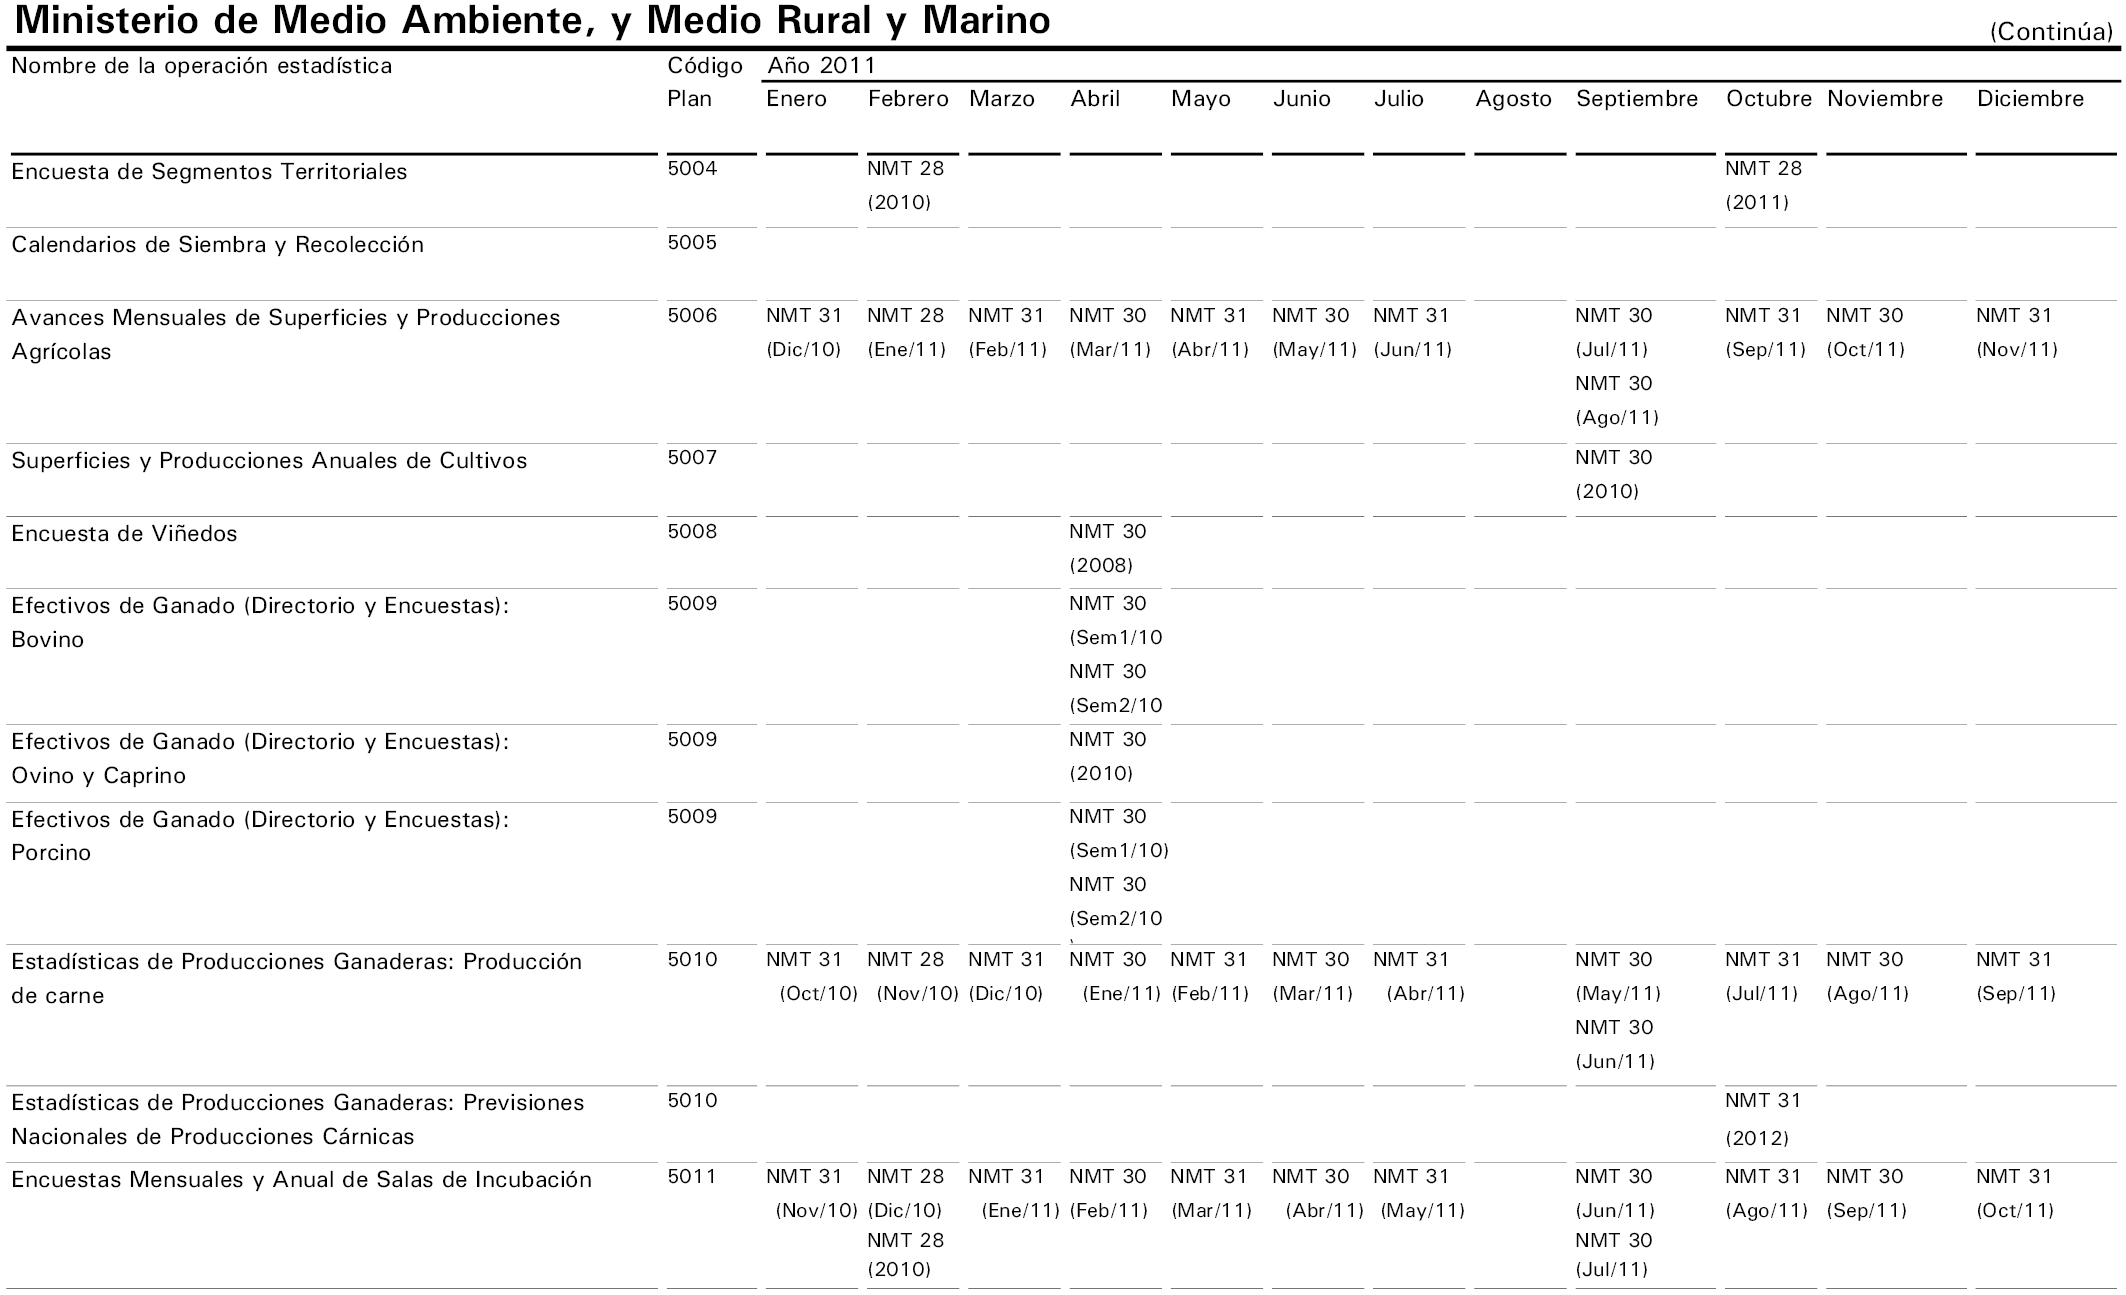Click '(Jul/11)' in the Salas de Incubación row
This screenshot has height=1295, width=2126.
(1611, 1270)
